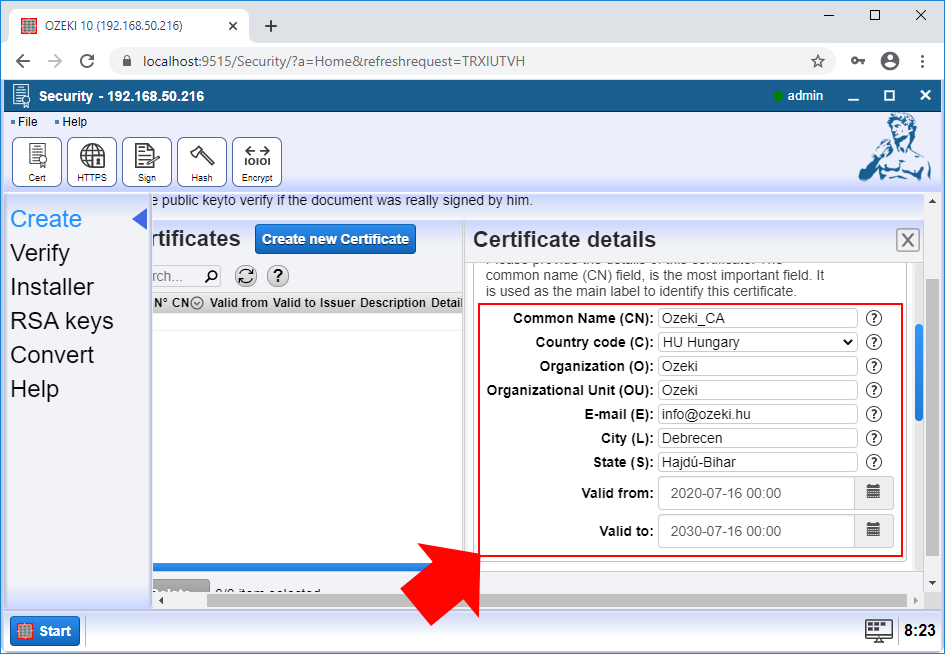Click the Issuer column header
This screenshot has width=945, height=654.
(x=339, y=303)
